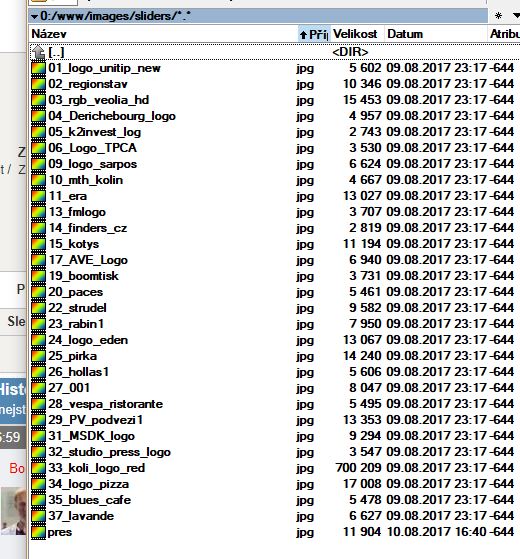Click the image icon of 05_k2invest_log

38,132
